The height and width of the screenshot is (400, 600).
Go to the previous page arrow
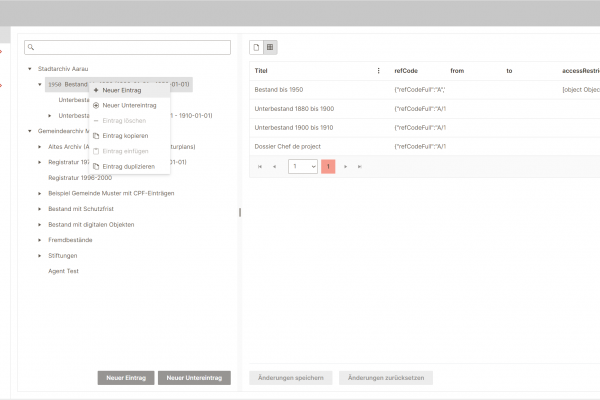(275, 166)
